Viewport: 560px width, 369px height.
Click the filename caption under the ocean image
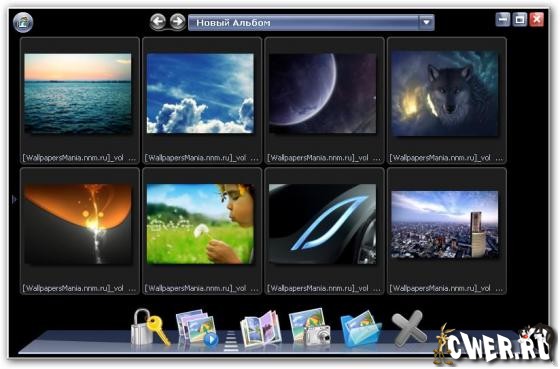click(79, 158)
